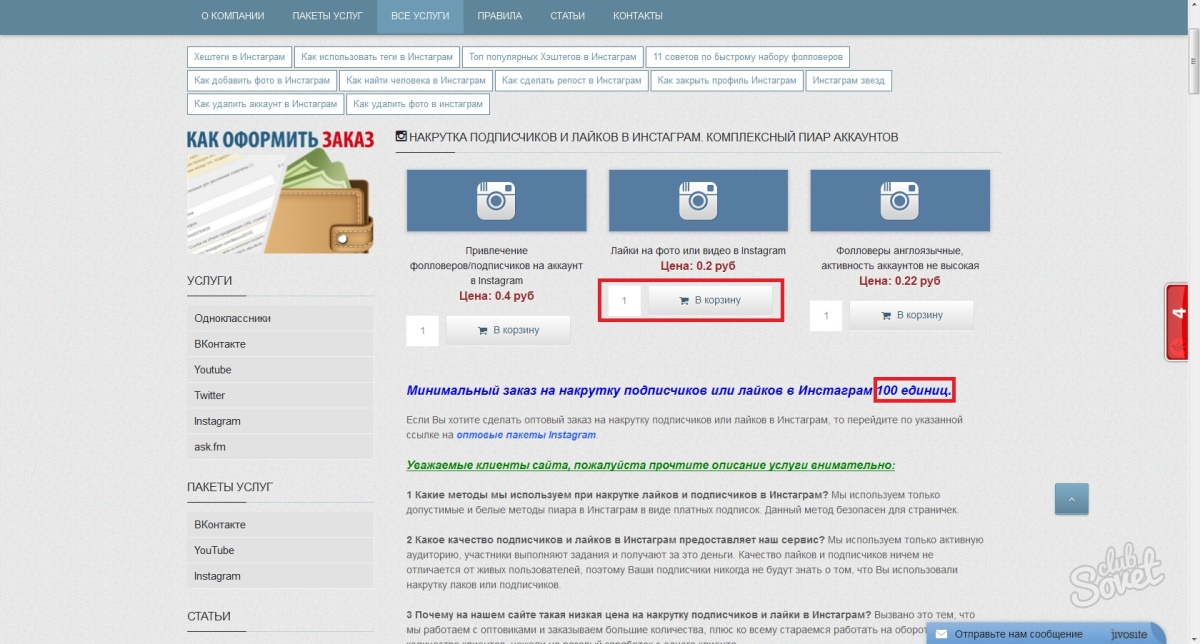
Task: Open the 'Контакты' menu item
Action: (x=637, y=16)
